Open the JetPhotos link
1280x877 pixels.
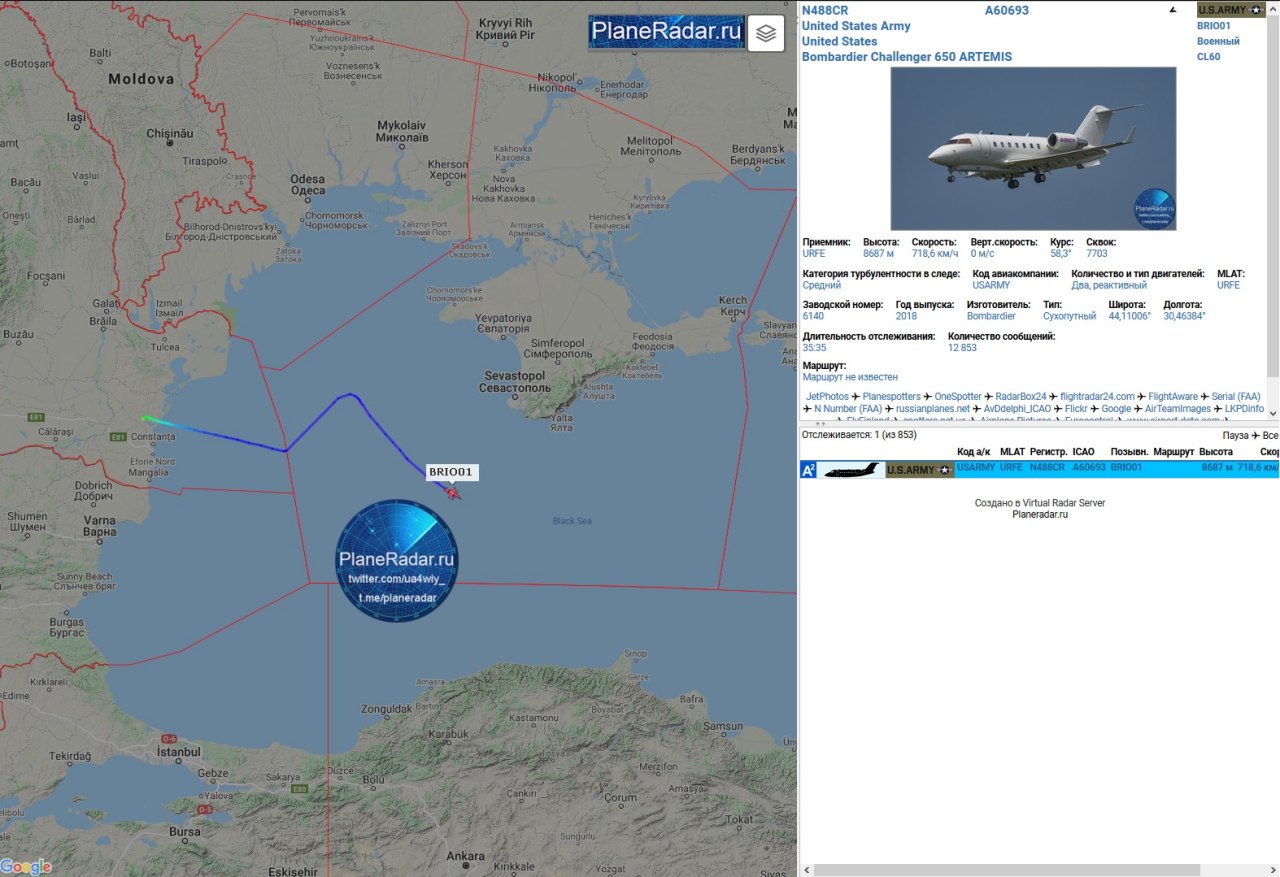pyautogui.click(x=827, y=397)
